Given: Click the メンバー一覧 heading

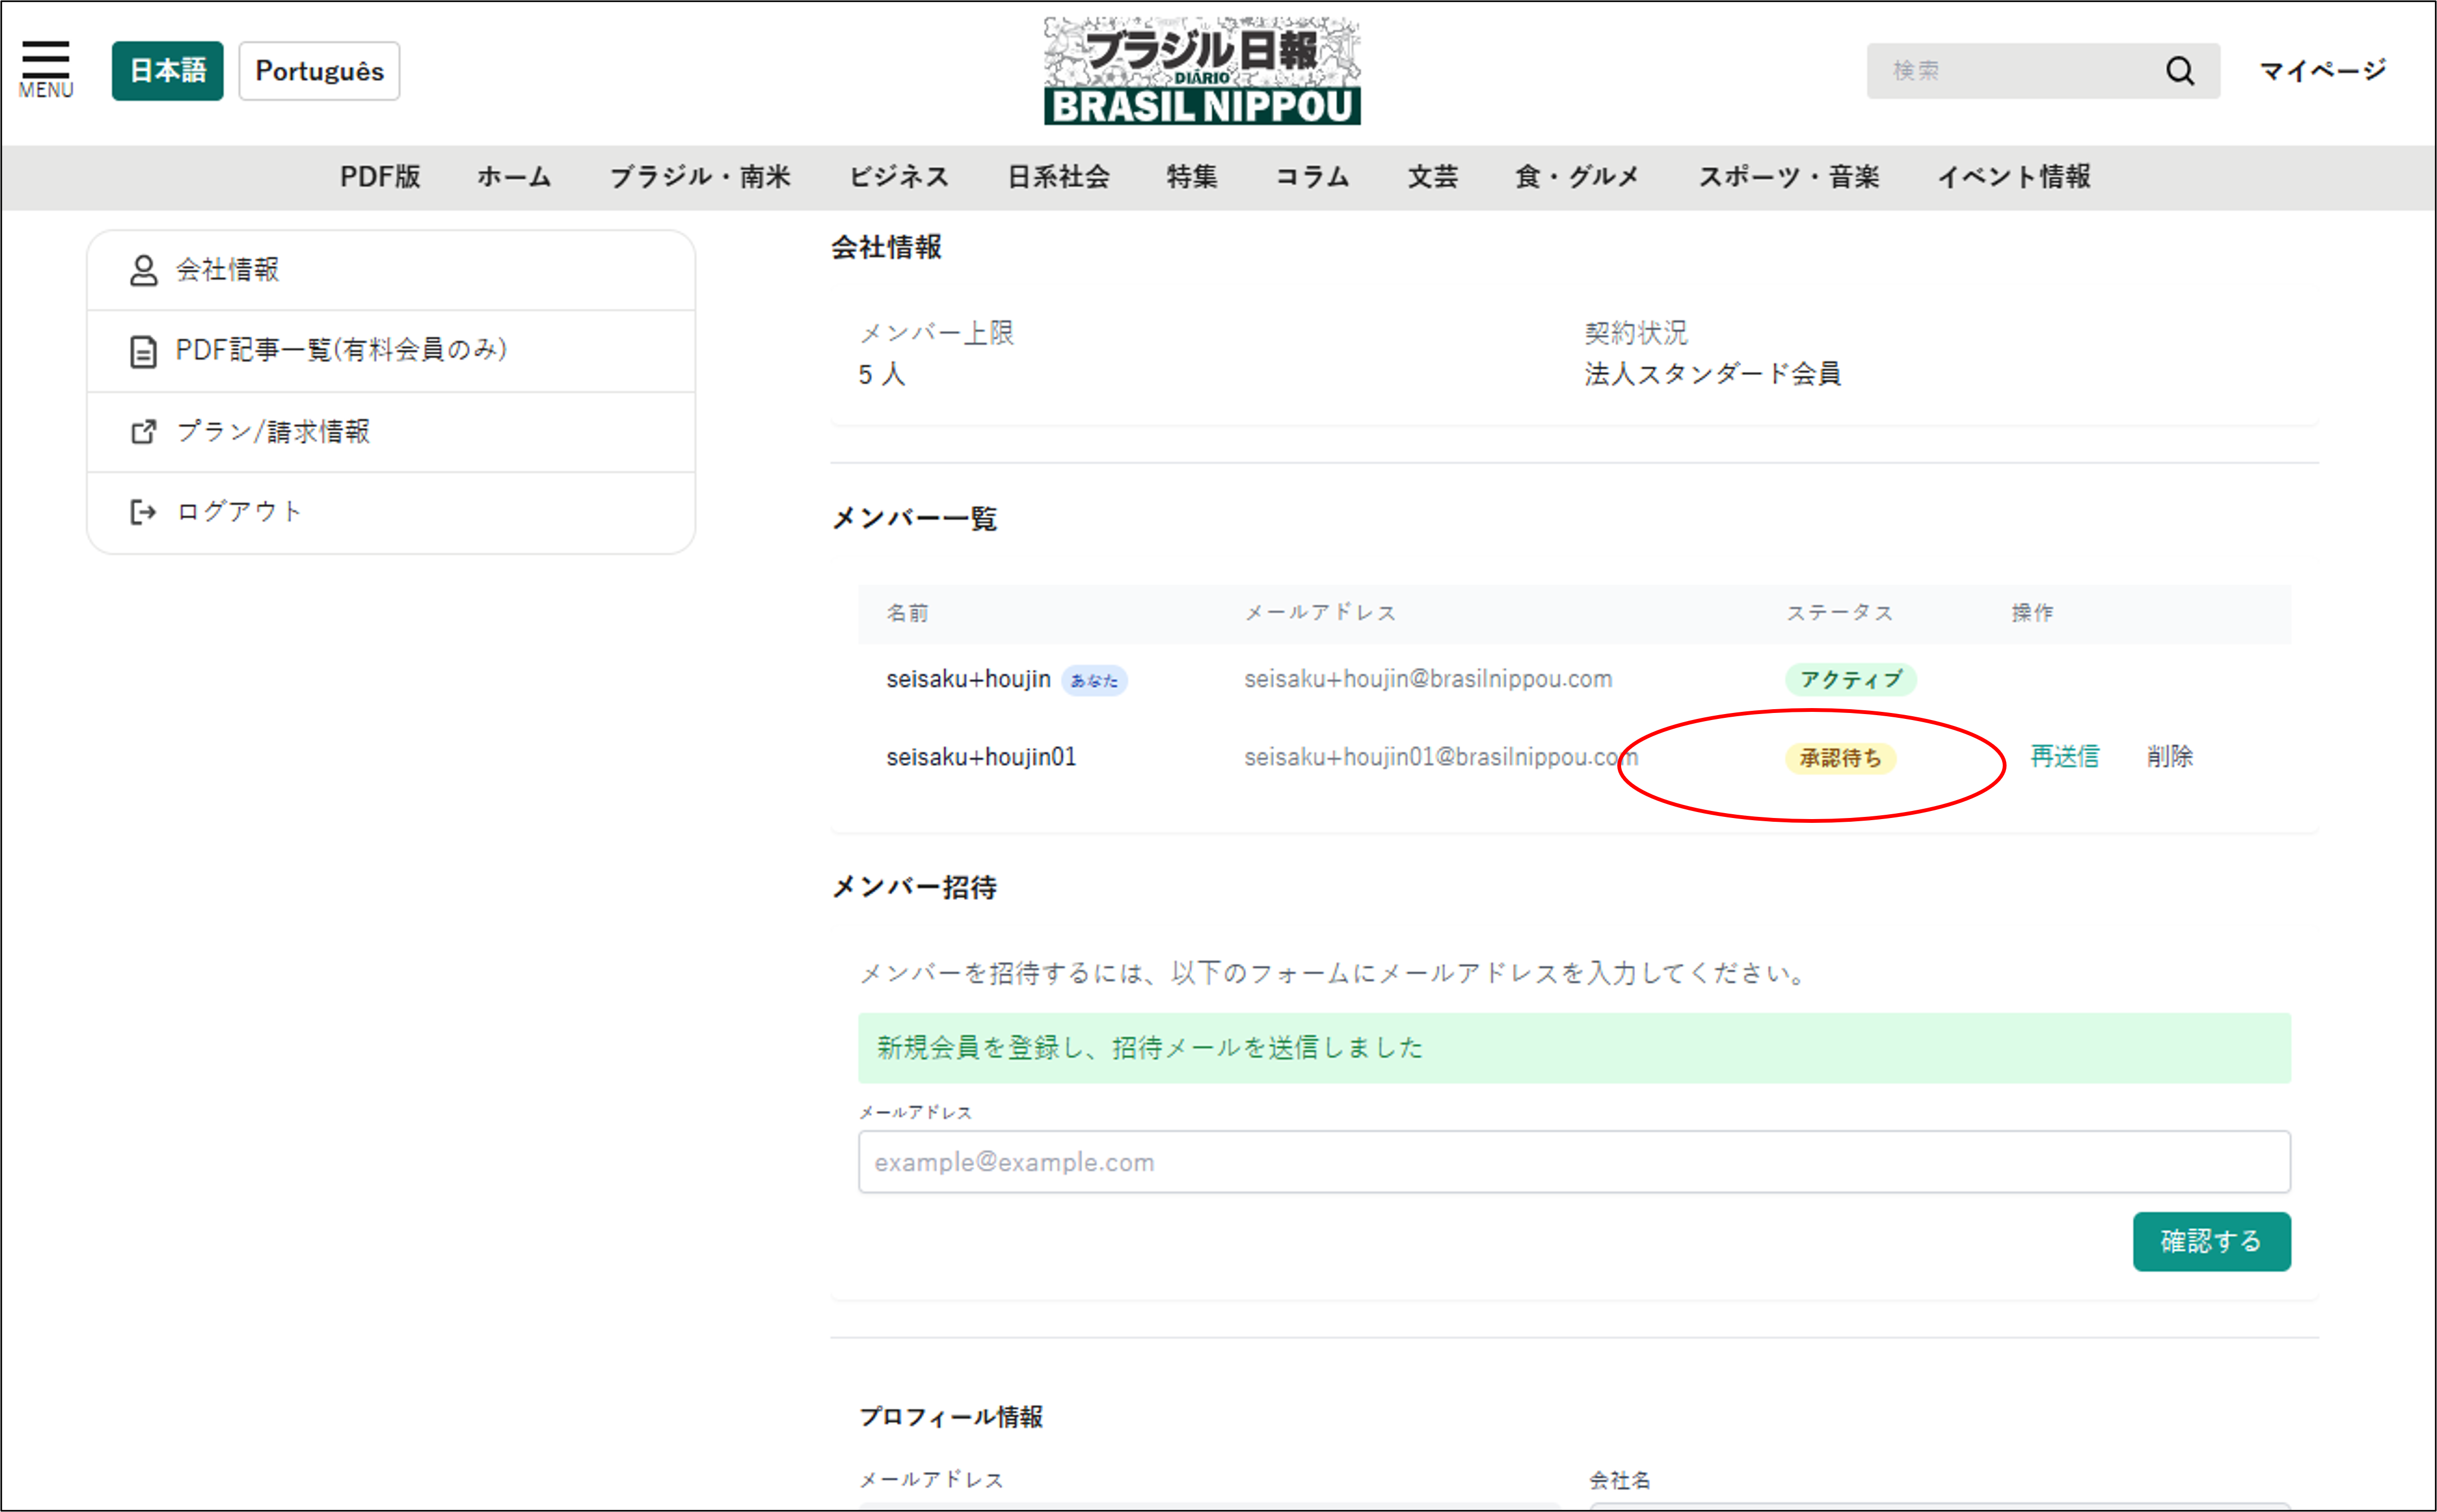Looking at the screenshot, I should tap(914, 519).
